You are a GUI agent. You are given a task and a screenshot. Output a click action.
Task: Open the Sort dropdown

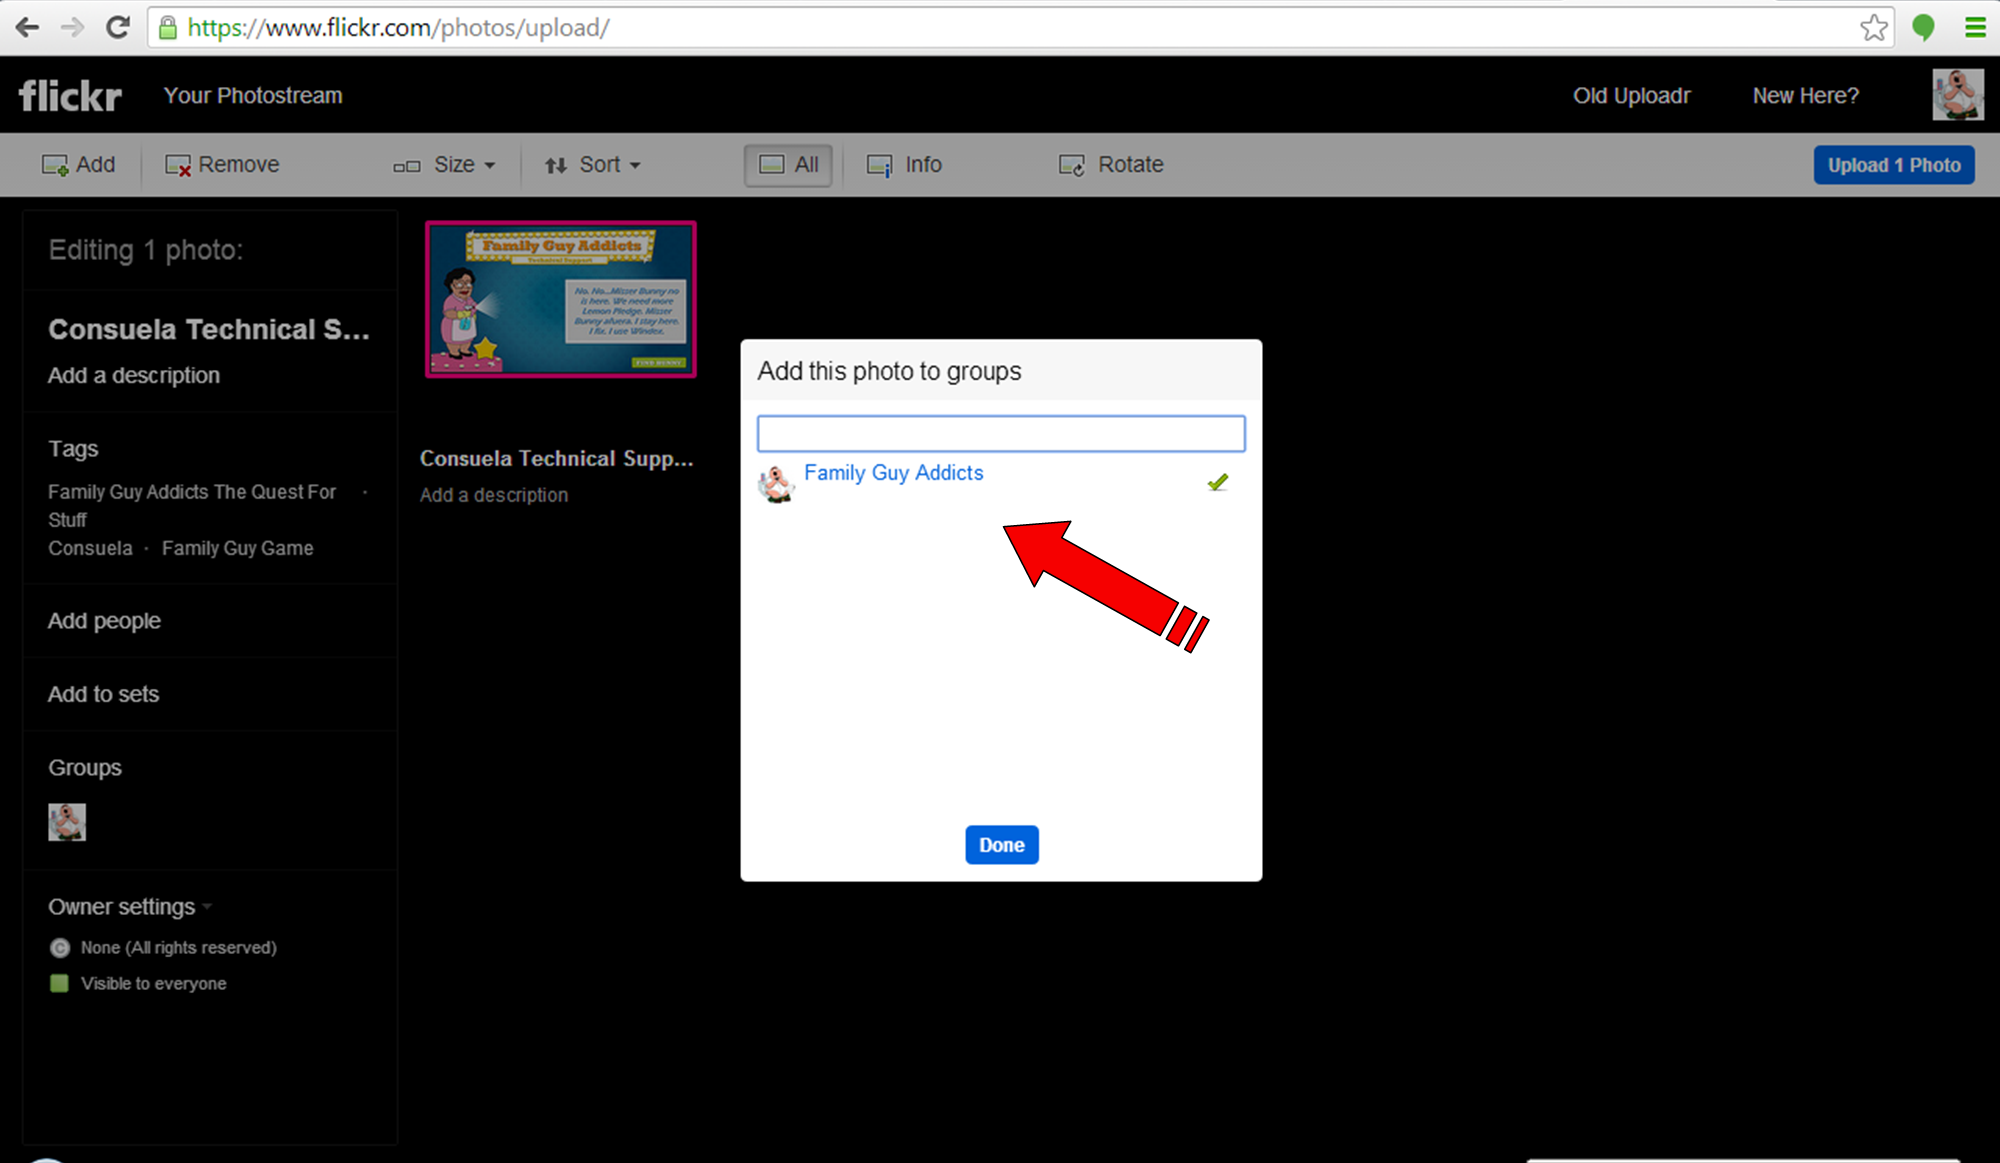point(593,165)
